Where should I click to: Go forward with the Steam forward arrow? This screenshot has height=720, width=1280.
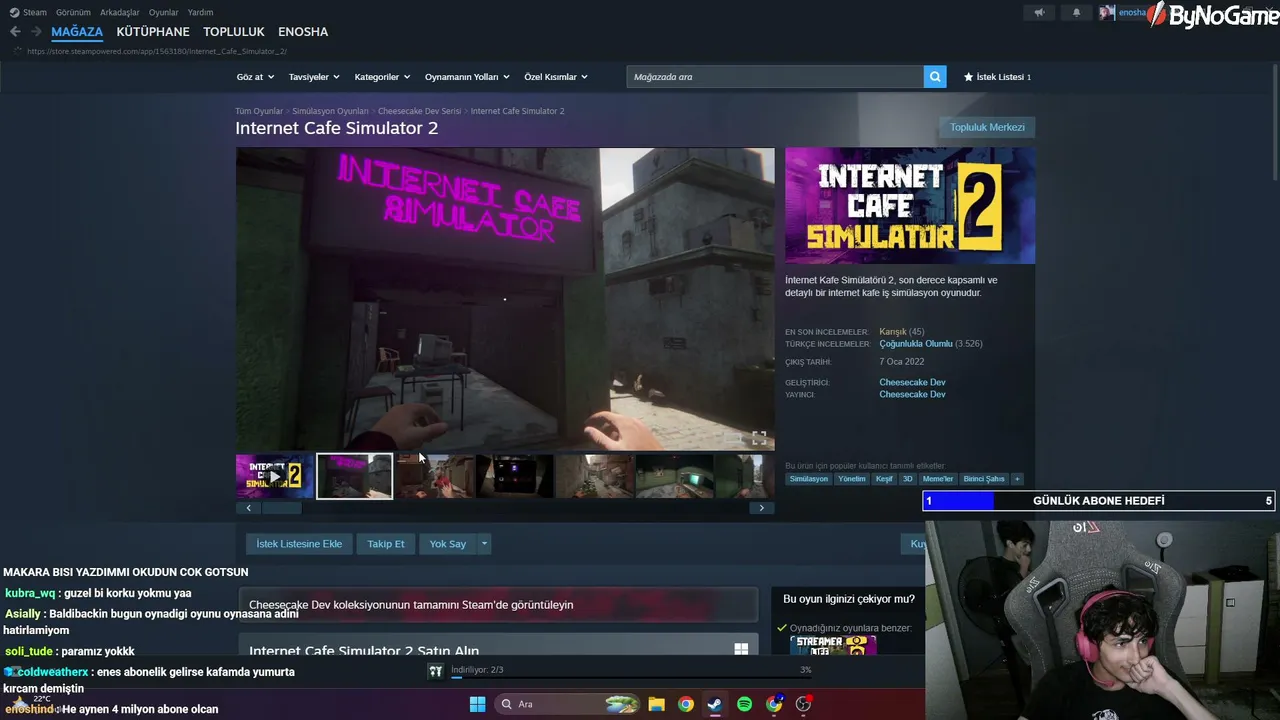pyautogui.click(x=36, y=32)
